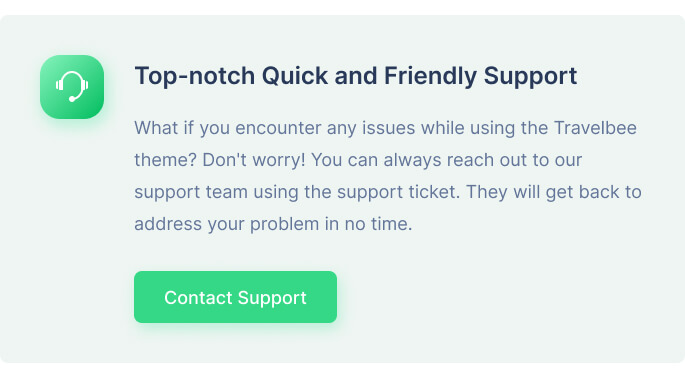Click the text Don't worry! in the paragraph

click(x=254, y=160)
